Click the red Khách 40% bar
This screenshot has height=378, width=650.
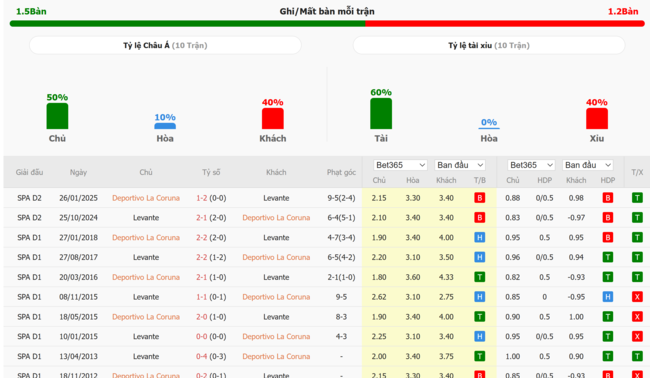coord(273,119)
